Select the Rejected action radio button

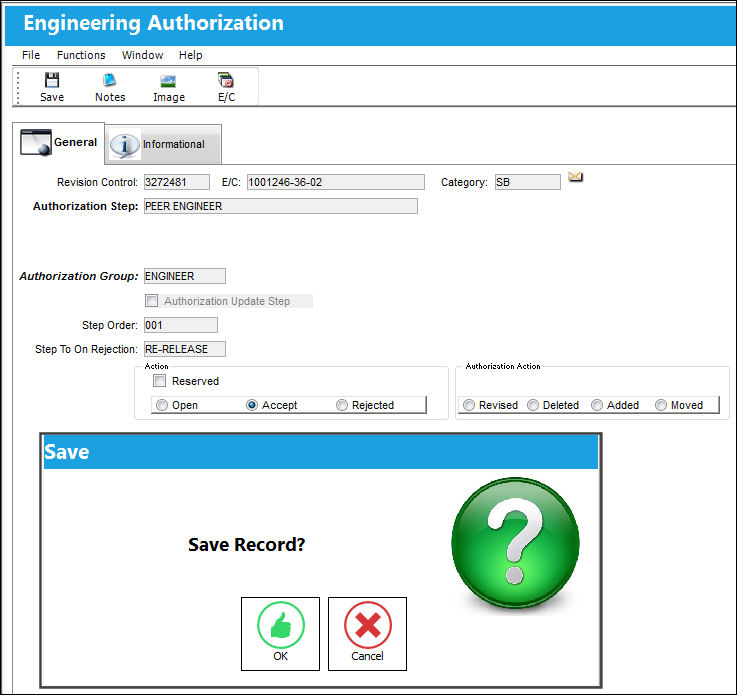tap(342, 405)
